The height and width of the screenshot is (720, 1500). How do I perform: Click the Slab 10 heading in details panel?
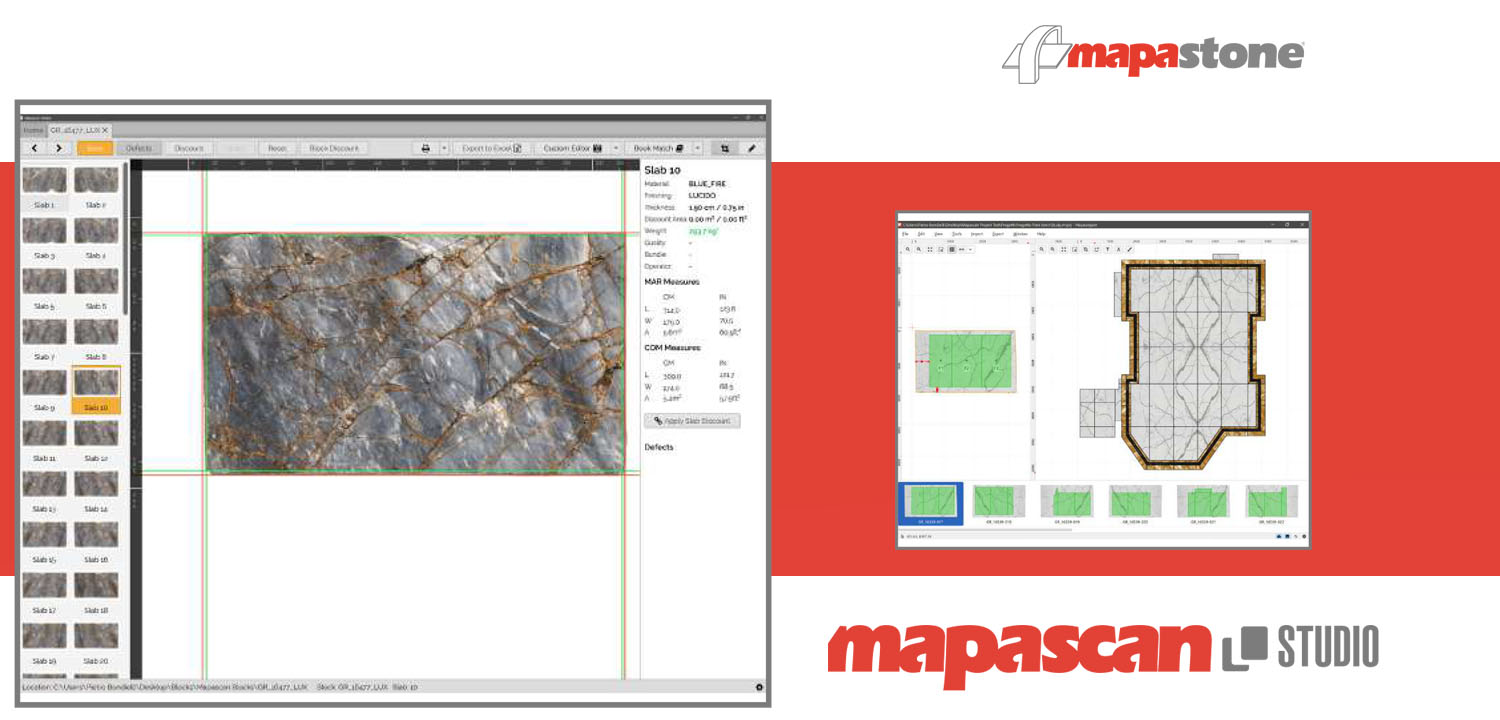tap(662, 170)
